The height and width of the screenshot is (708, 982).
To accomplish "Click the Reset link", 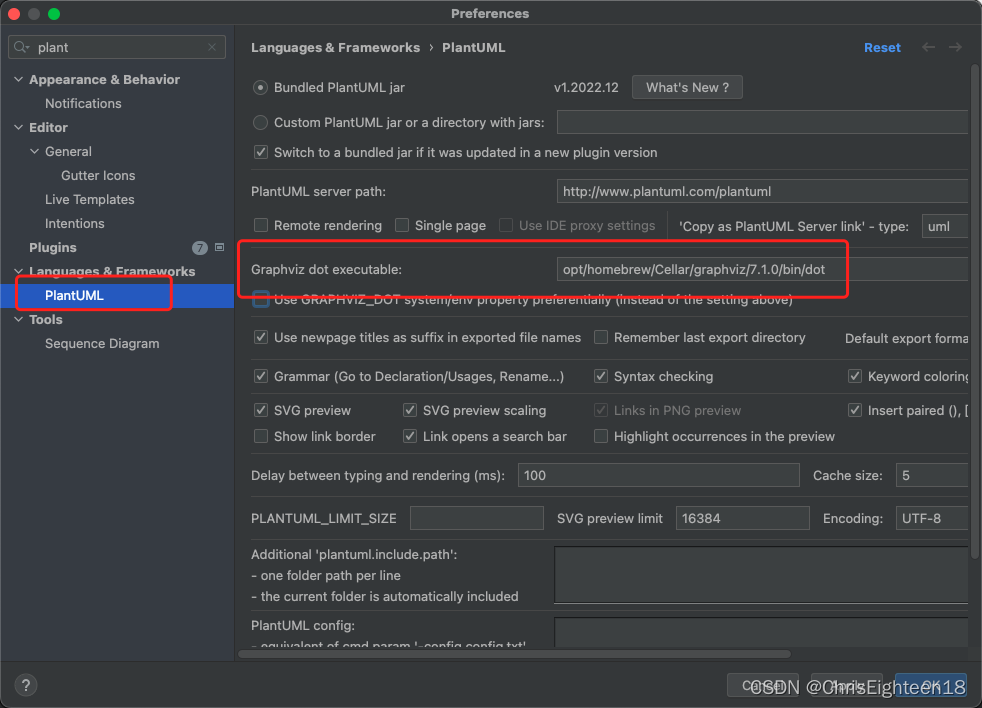I will 882,48.
